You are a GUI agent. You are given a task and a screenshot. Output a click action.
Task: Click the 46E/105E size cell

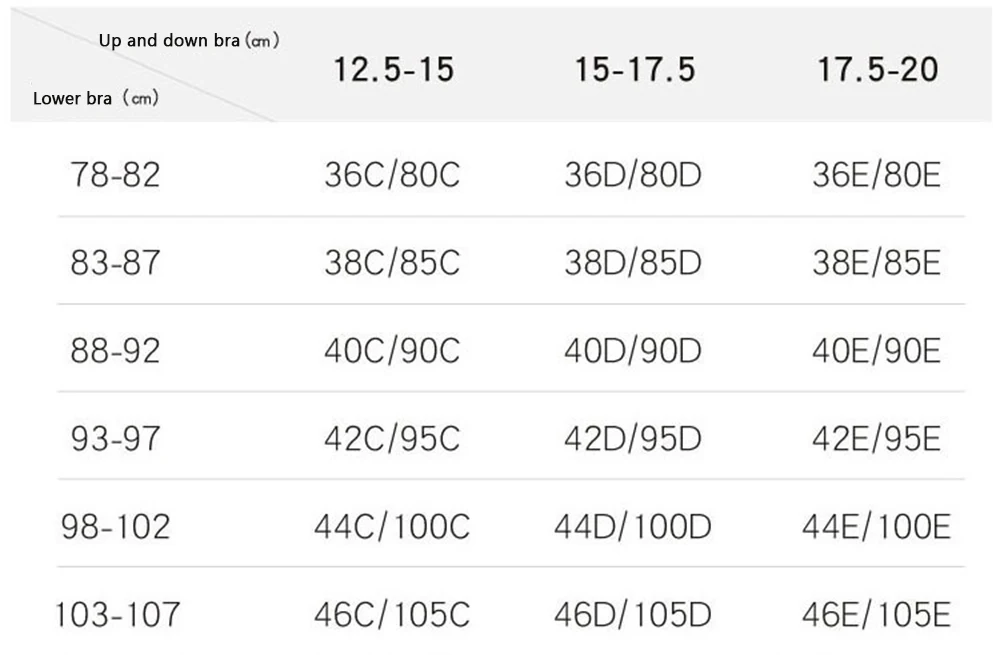click(876, 614)
